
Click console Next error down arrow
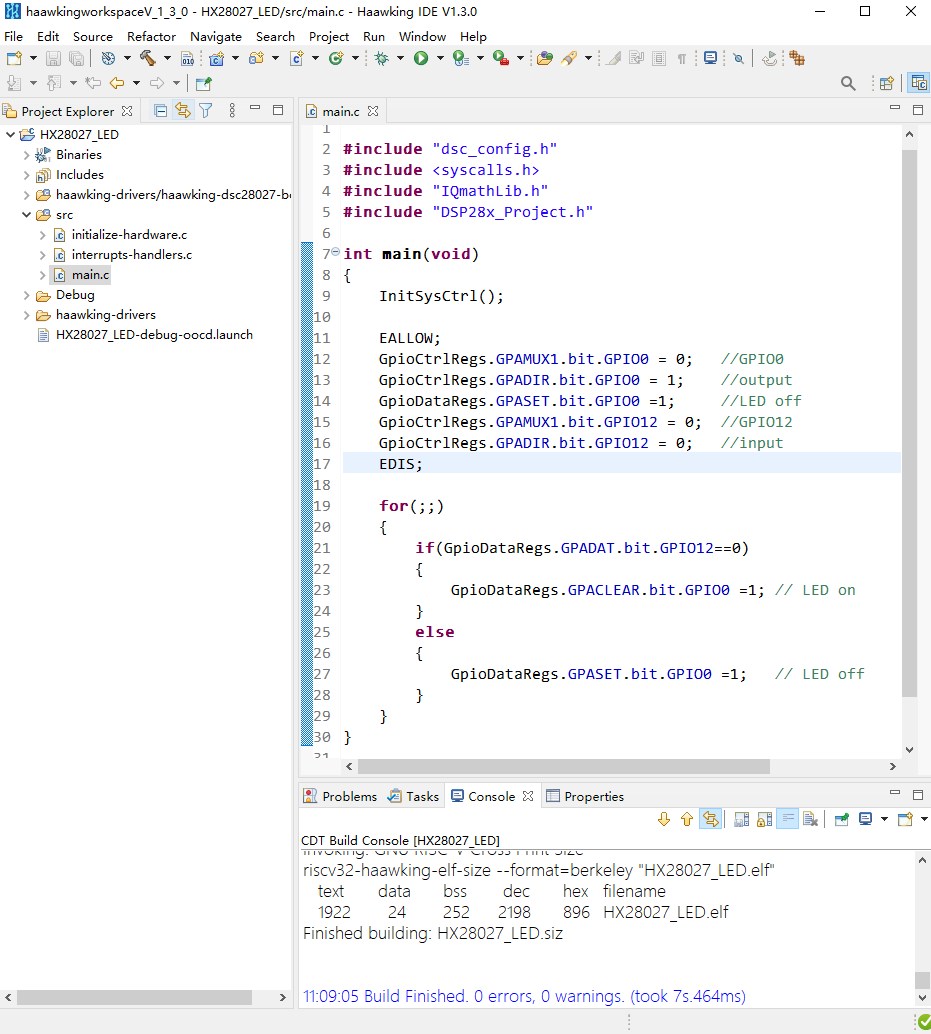coord(664,819)
